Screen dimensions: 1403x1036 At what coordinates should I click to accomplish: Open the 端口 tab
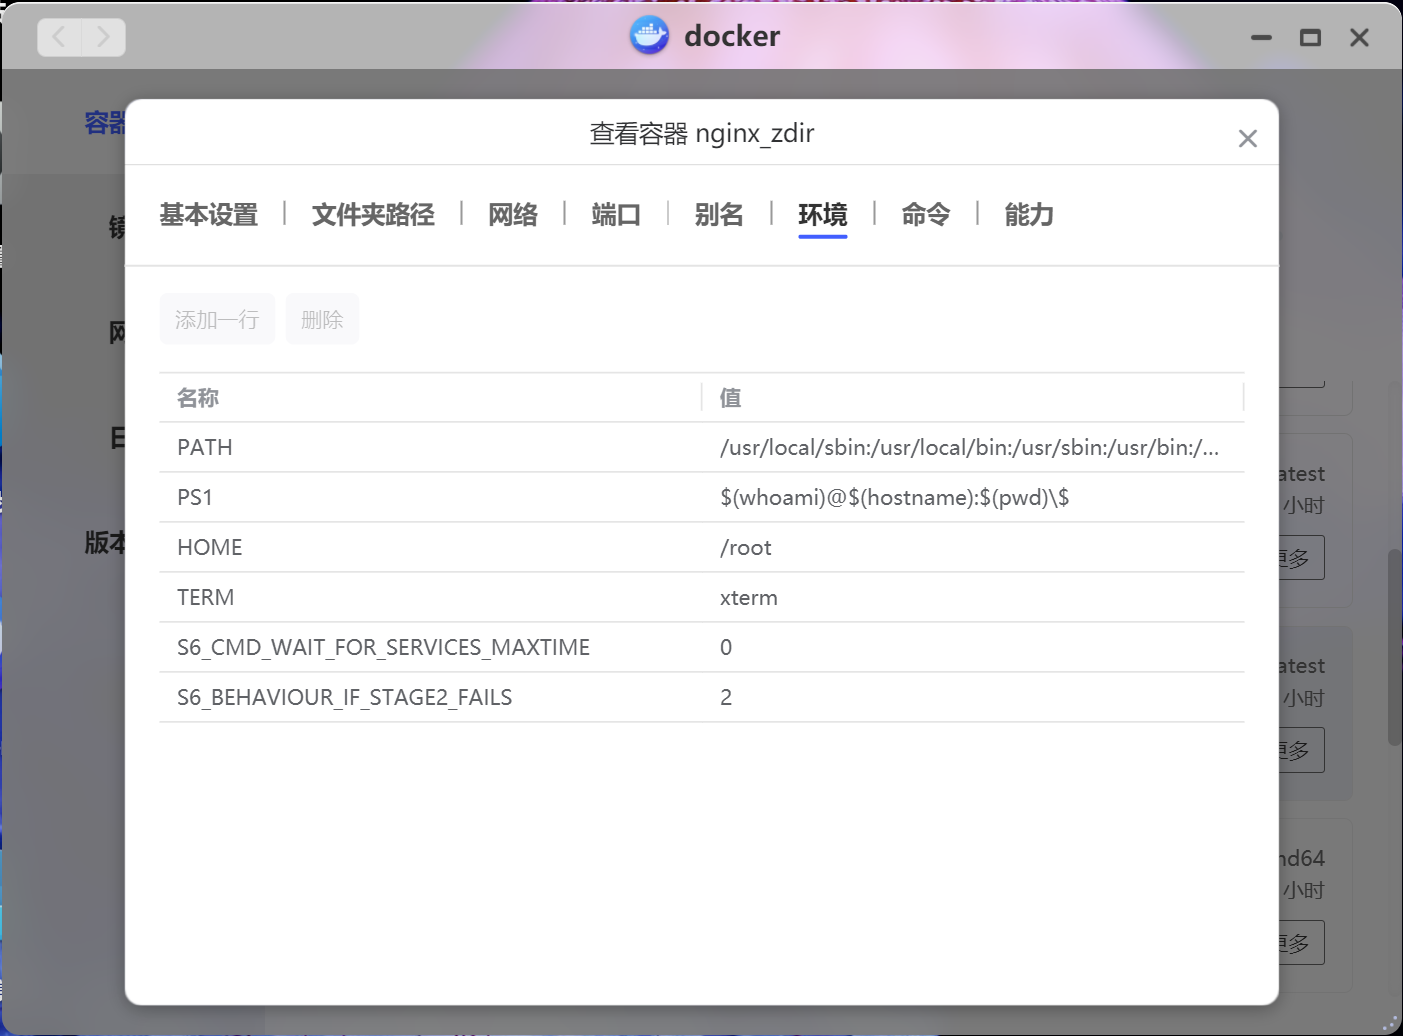point(616,215)
